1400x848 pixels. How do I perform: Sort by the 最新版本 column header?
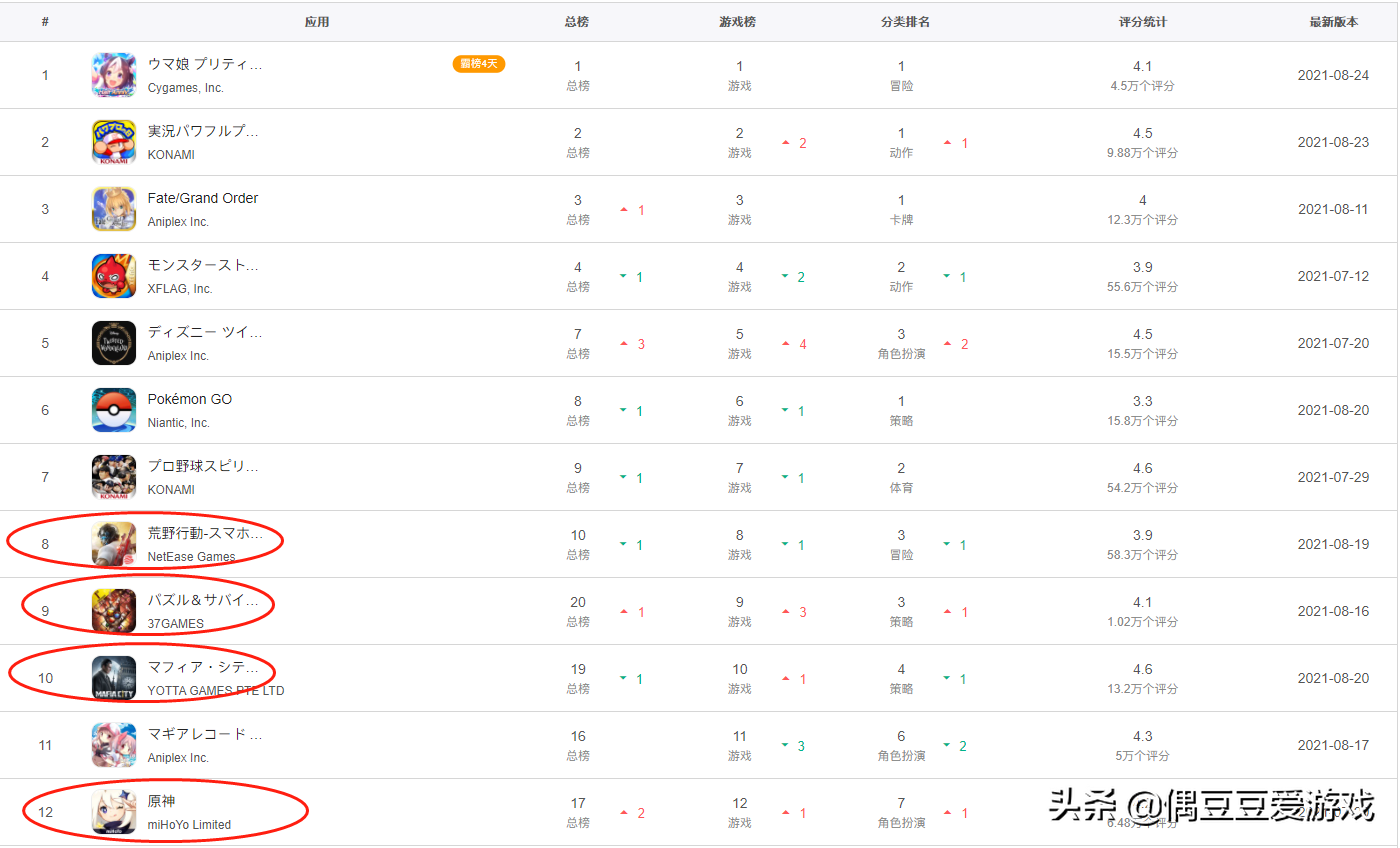tap(1334, 22)
